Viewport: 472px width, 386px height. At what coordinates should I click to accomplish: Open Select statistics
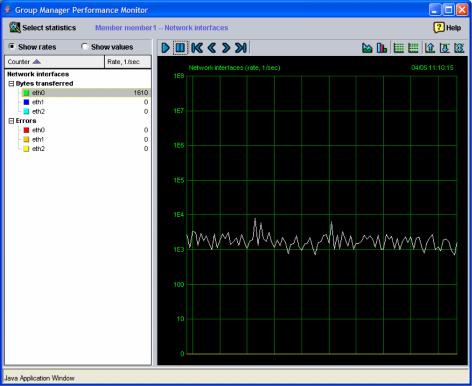tap(43, 28)
